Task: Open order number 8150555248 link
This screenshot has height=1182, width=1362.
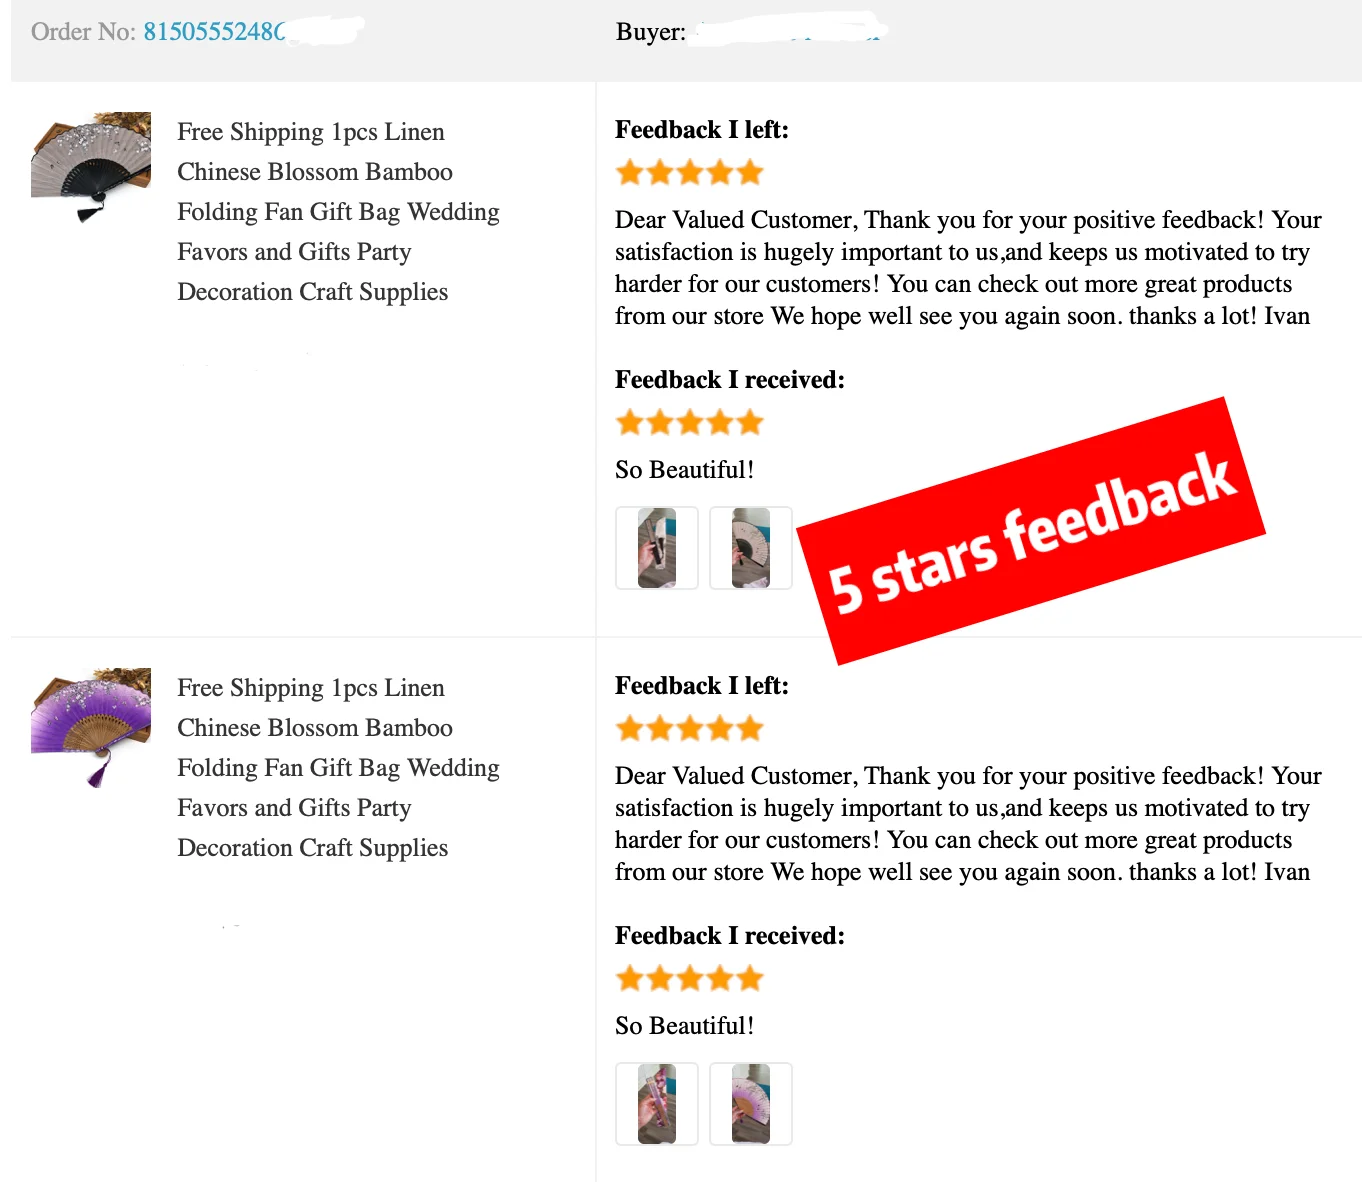Action: [214, 32]
